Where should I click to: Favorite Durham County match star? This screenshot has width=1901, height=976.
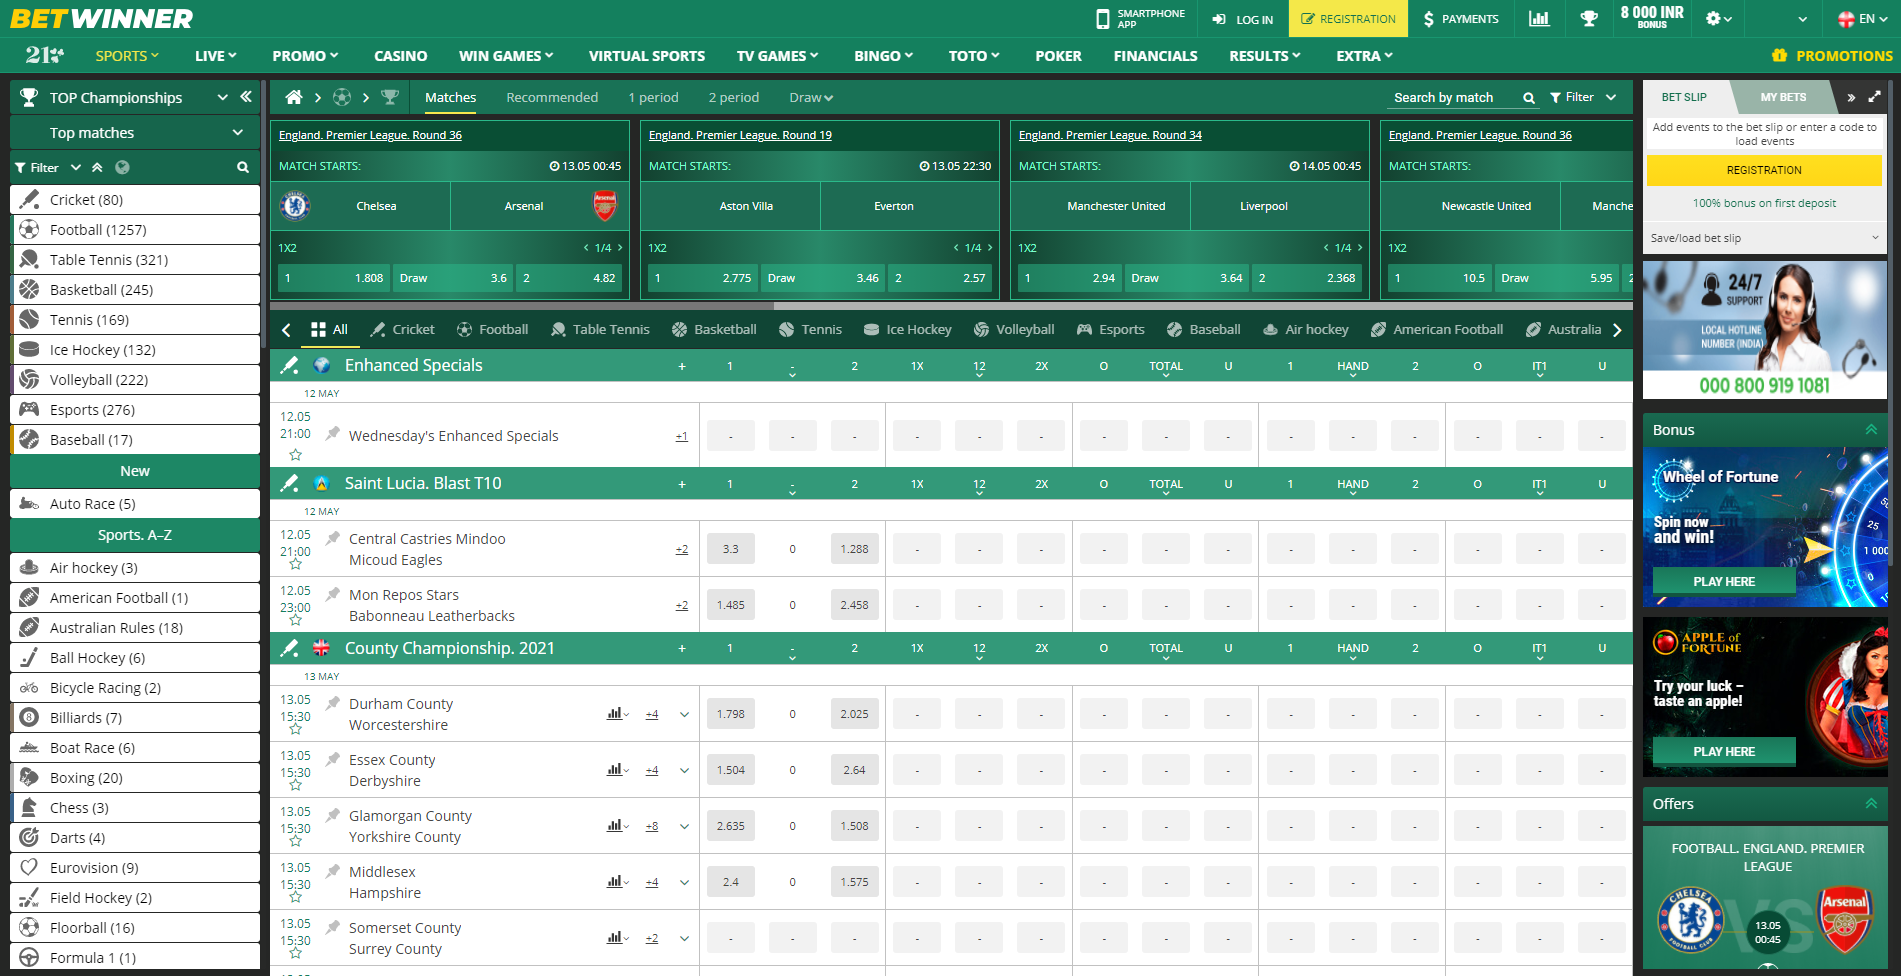pyautogui.click(x=295, y=729)
